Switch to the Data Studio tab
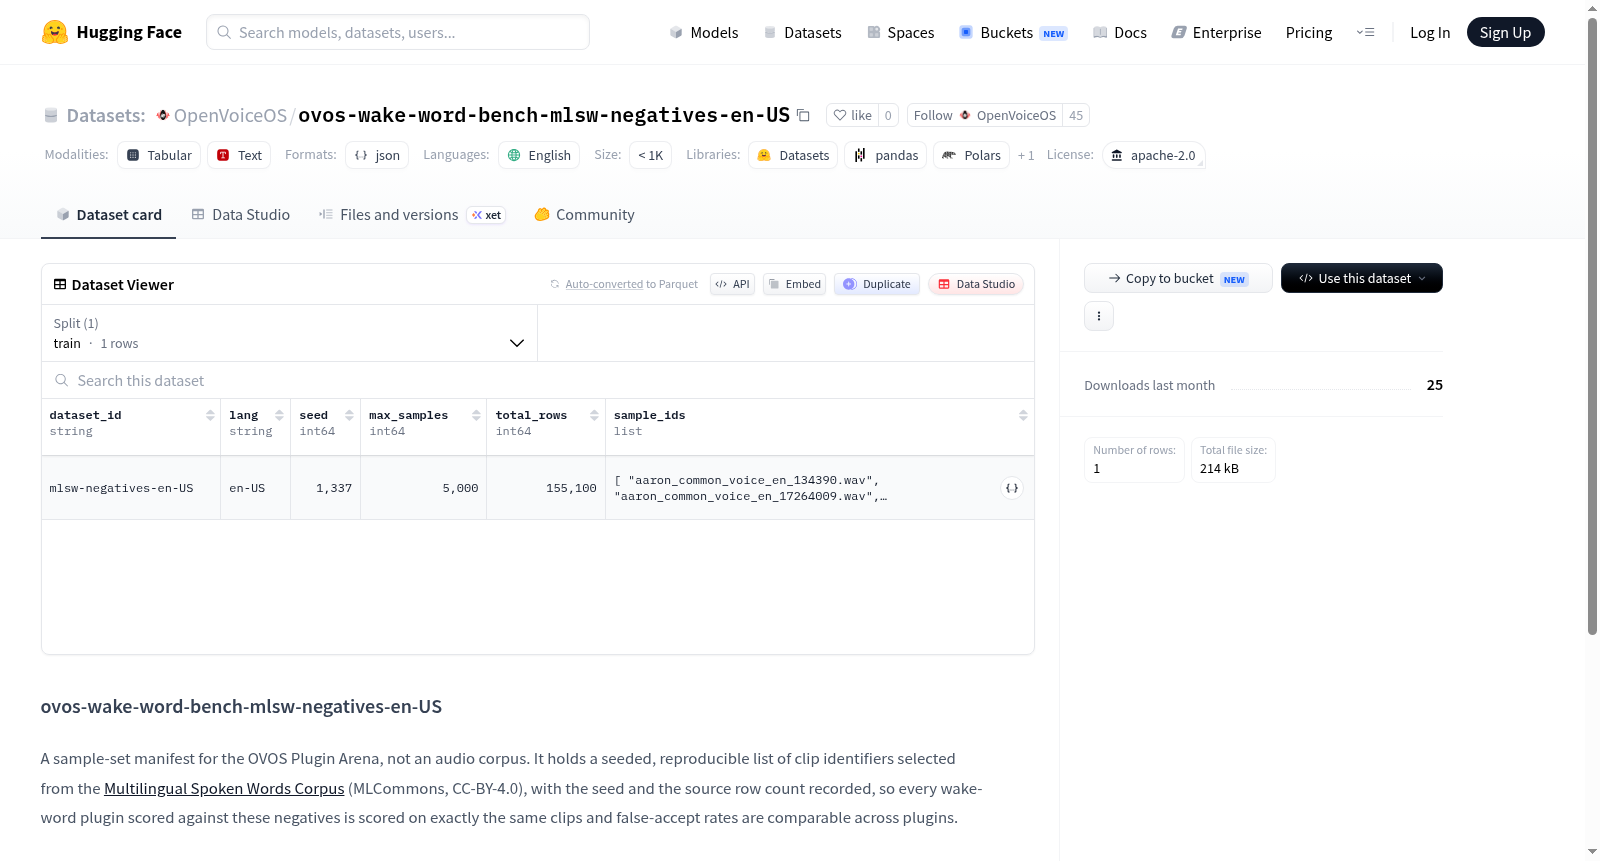The height and width of the screenshot is (861, 1600). pos(240,214)
